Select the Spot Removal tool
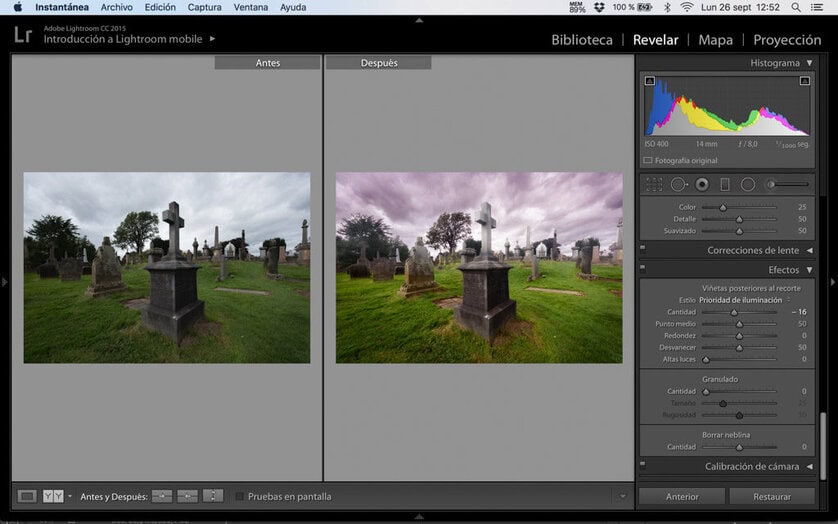838x524 pixels. [678, 184]
